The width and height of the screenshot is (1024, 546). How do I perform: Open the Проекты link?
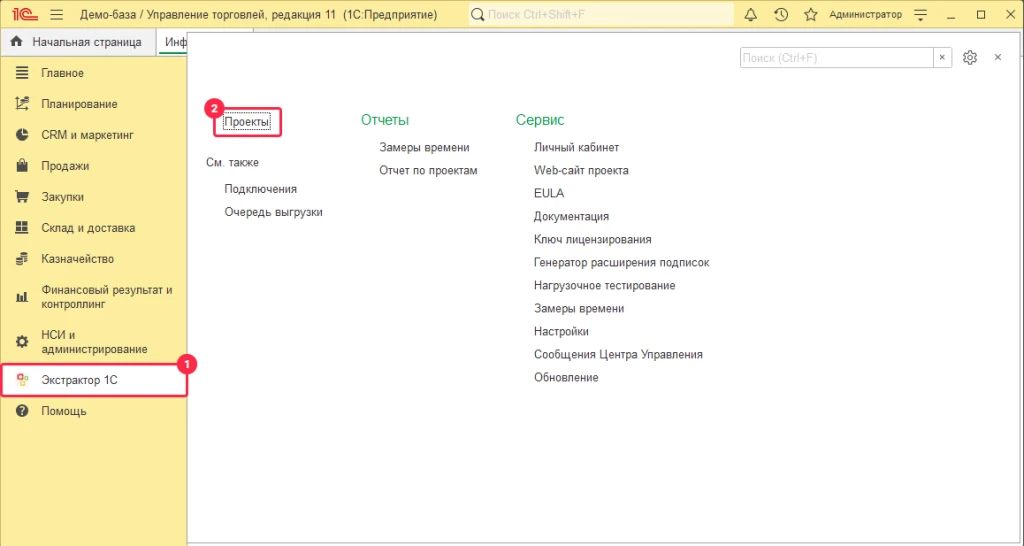[247, 122]
